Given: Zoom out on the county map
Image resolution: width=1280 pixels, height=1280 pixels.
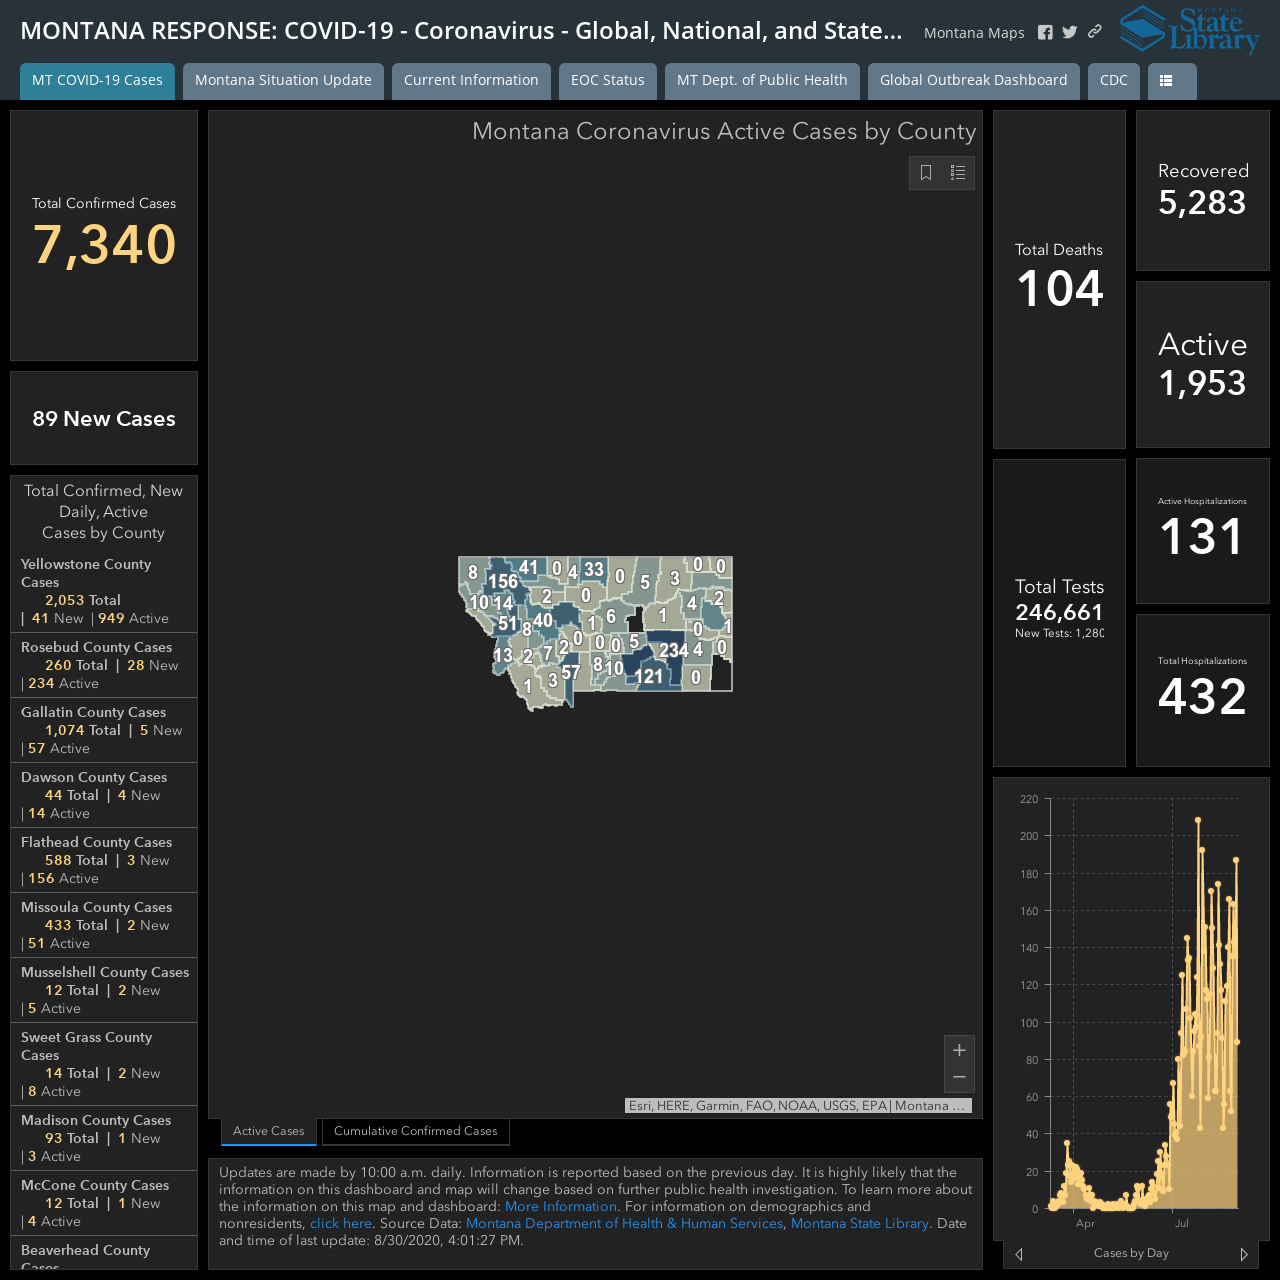Looking at the screenshot, I should 959,1078.
